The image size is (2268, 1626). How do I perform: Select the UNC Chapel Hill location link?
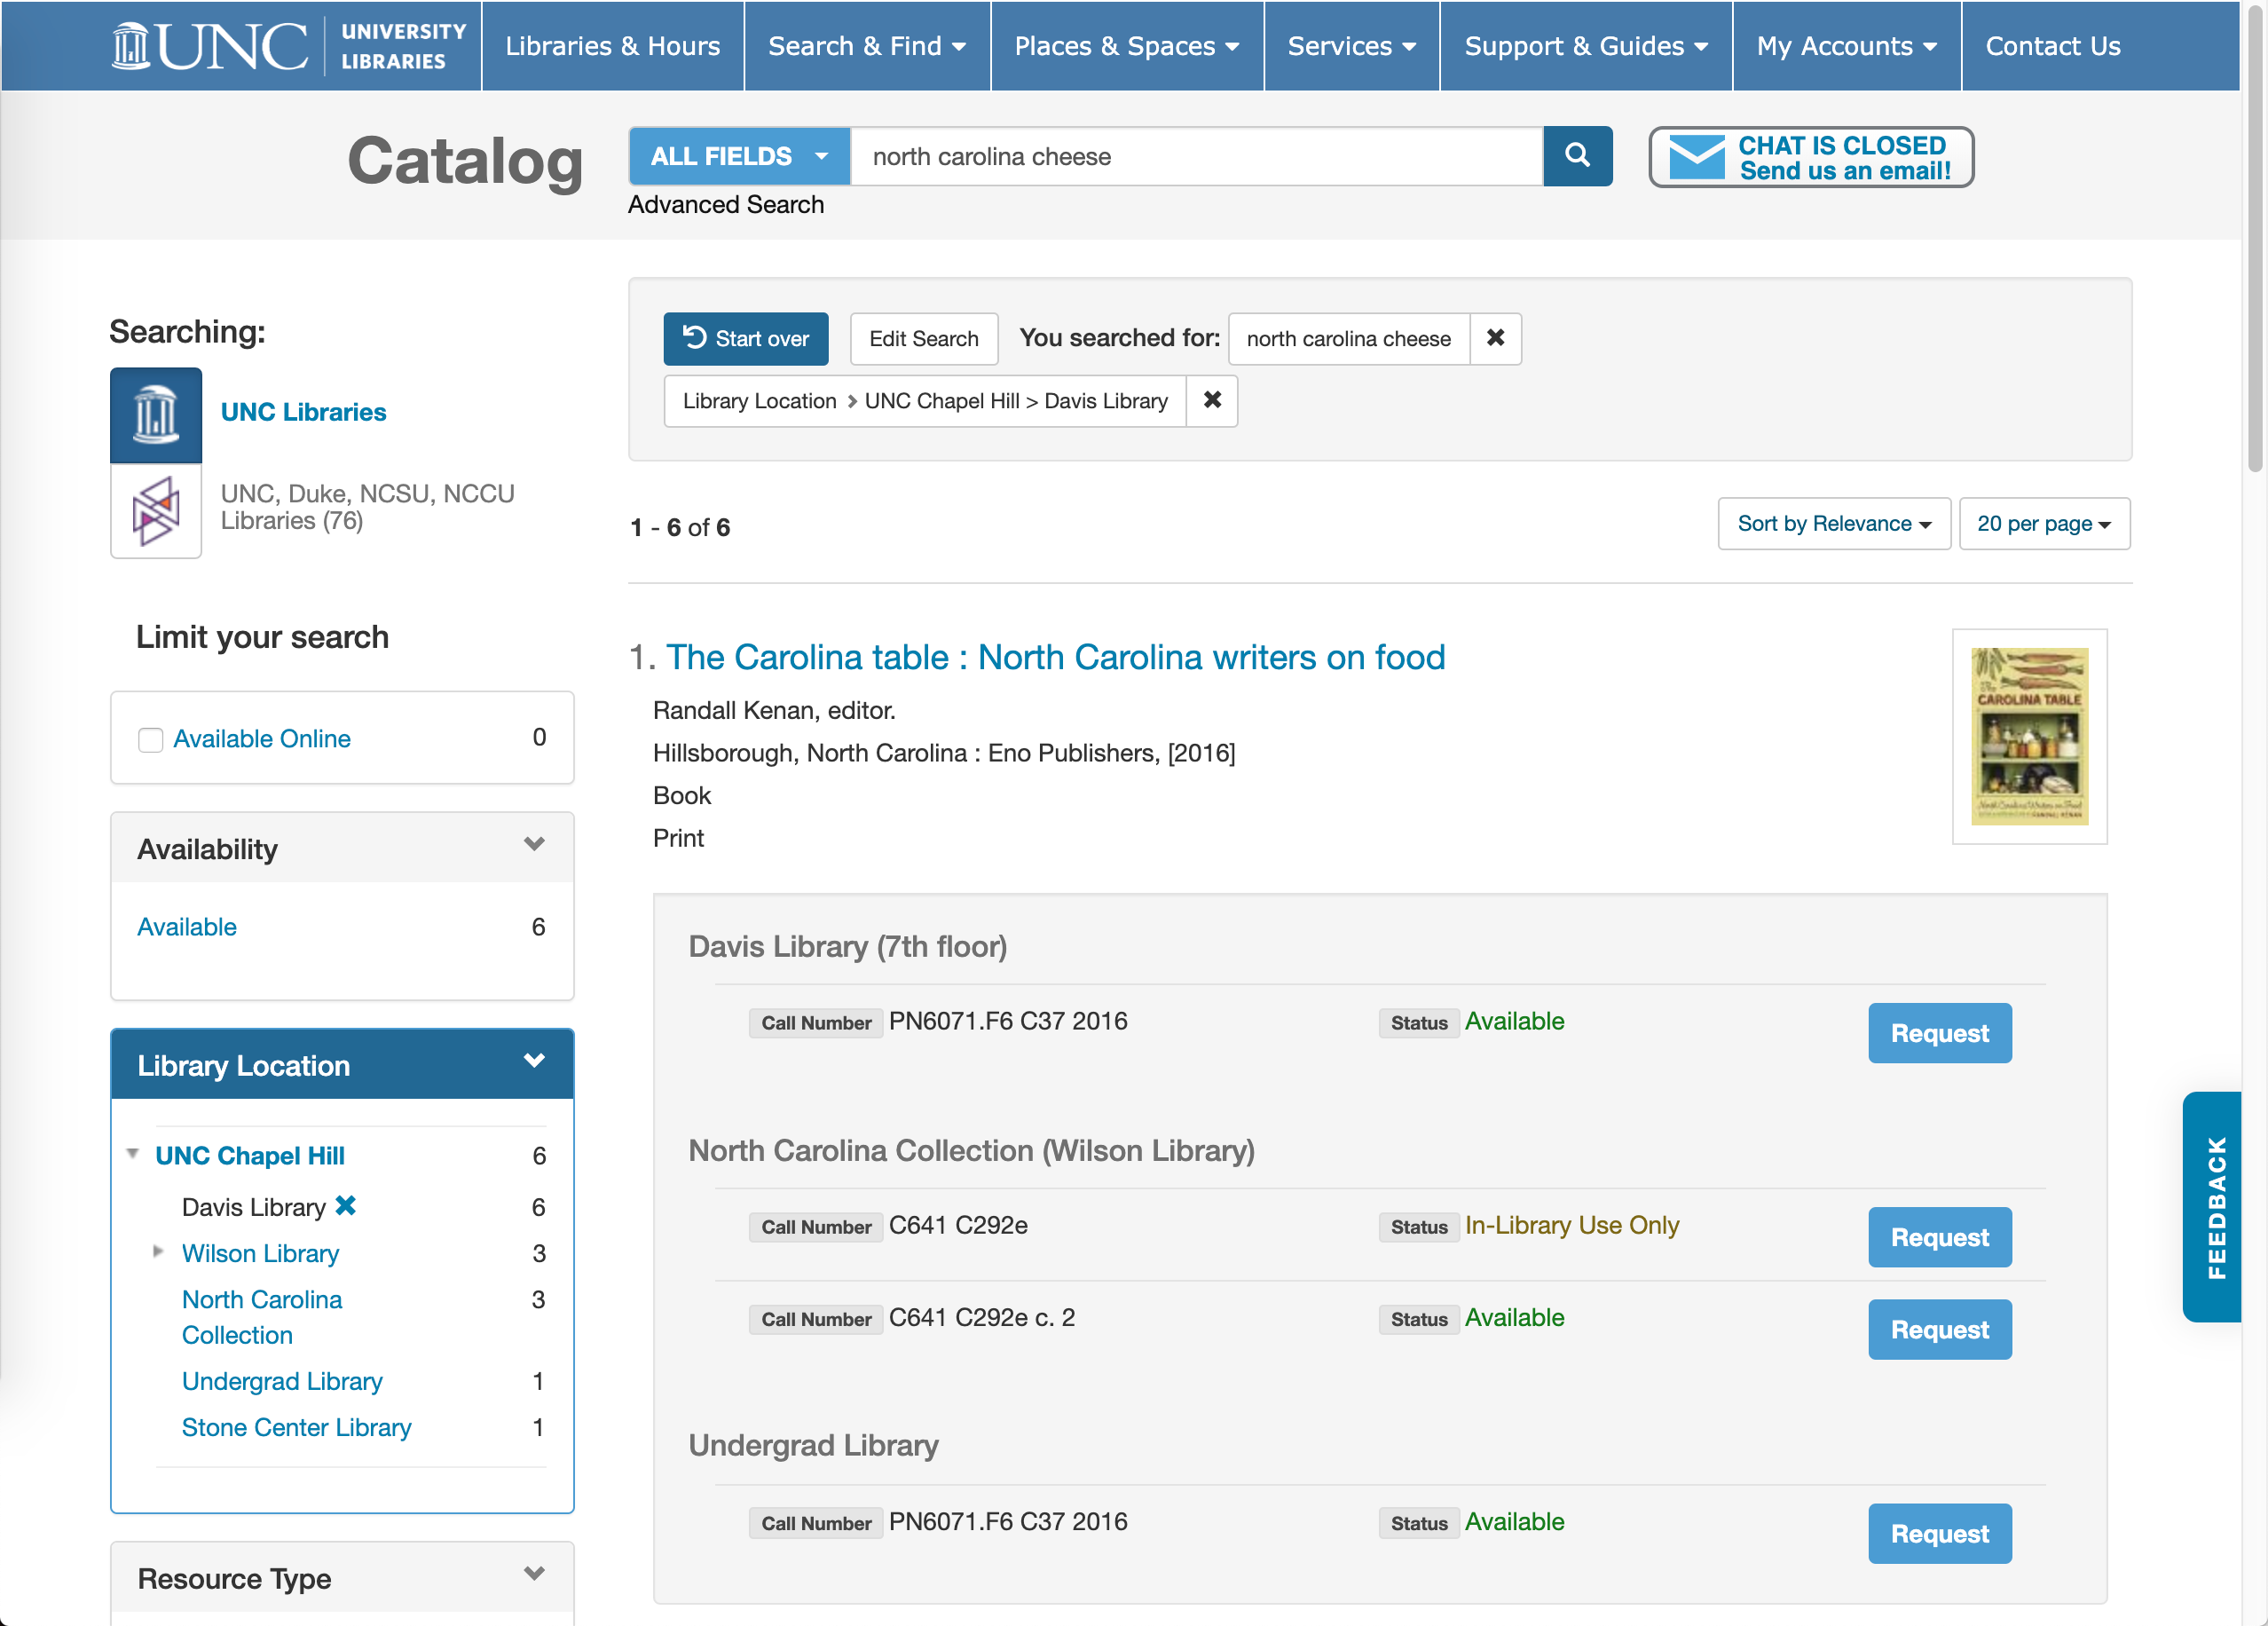(x=250, y=1155)
